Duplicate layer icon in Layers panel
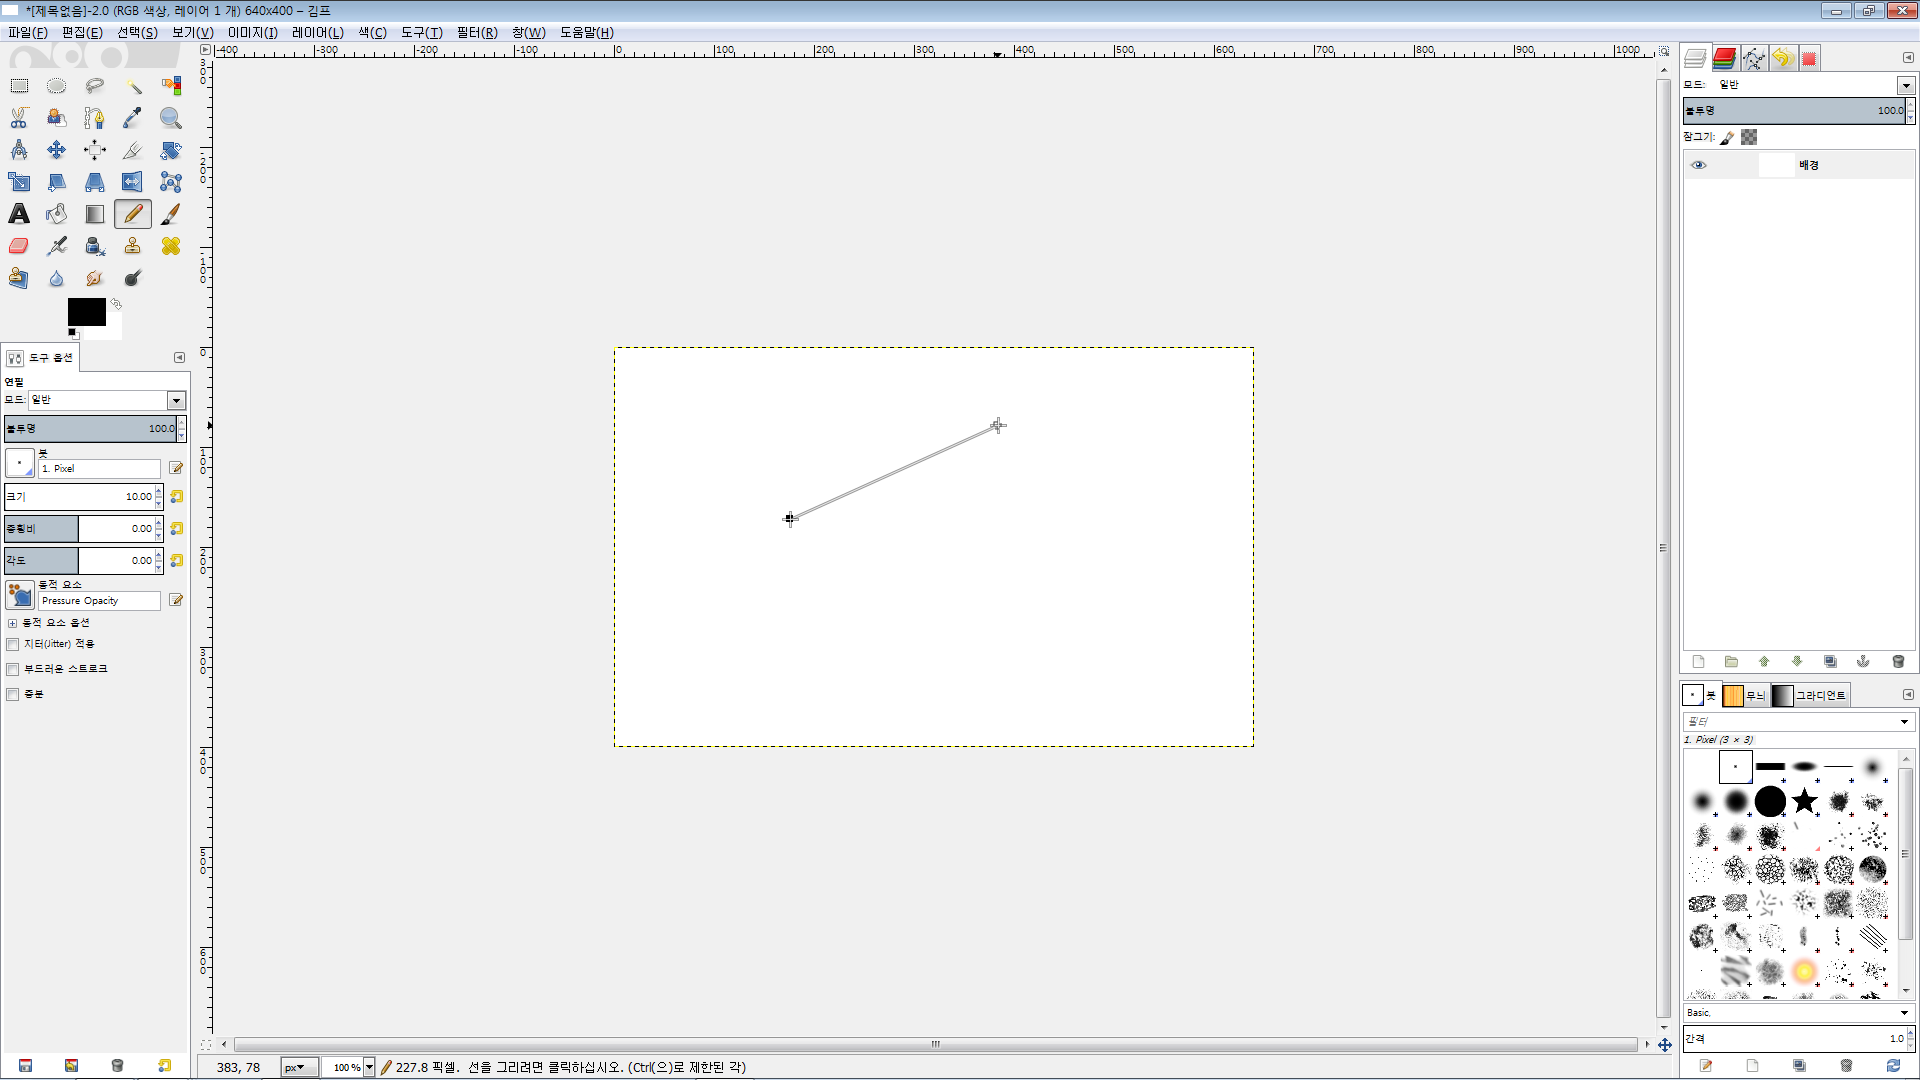The width and height of the screenshot is (1920, 1080). point(1830,662)
